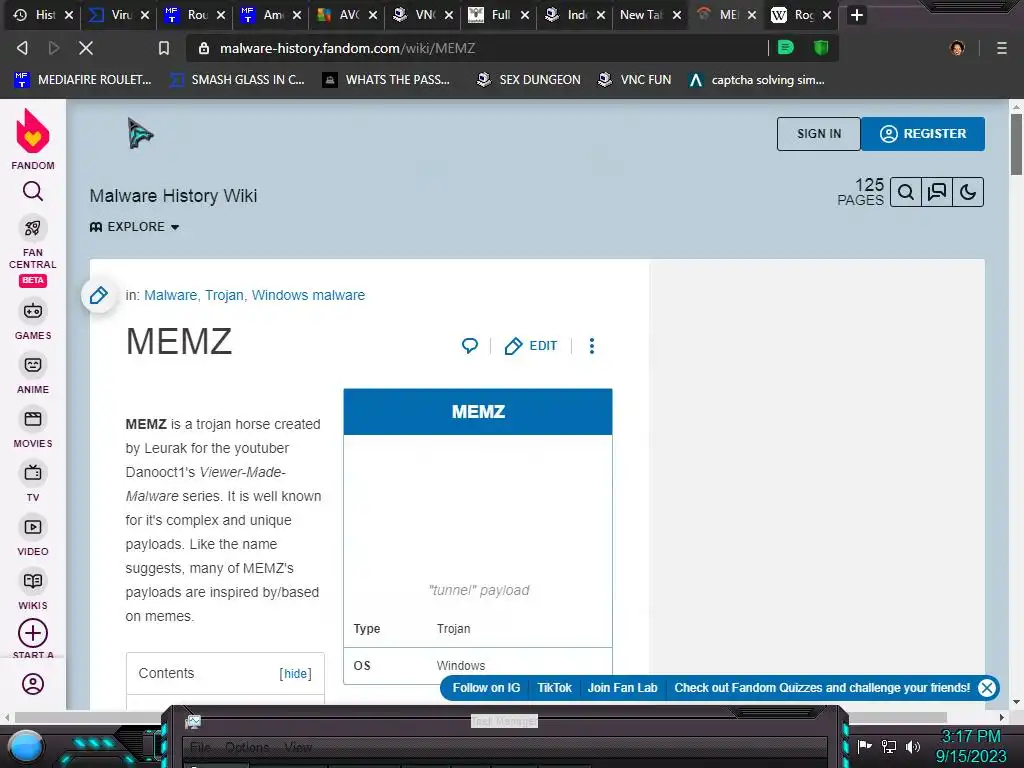Click the browser forward arrow
The image size is (1024, 768).
54,48
